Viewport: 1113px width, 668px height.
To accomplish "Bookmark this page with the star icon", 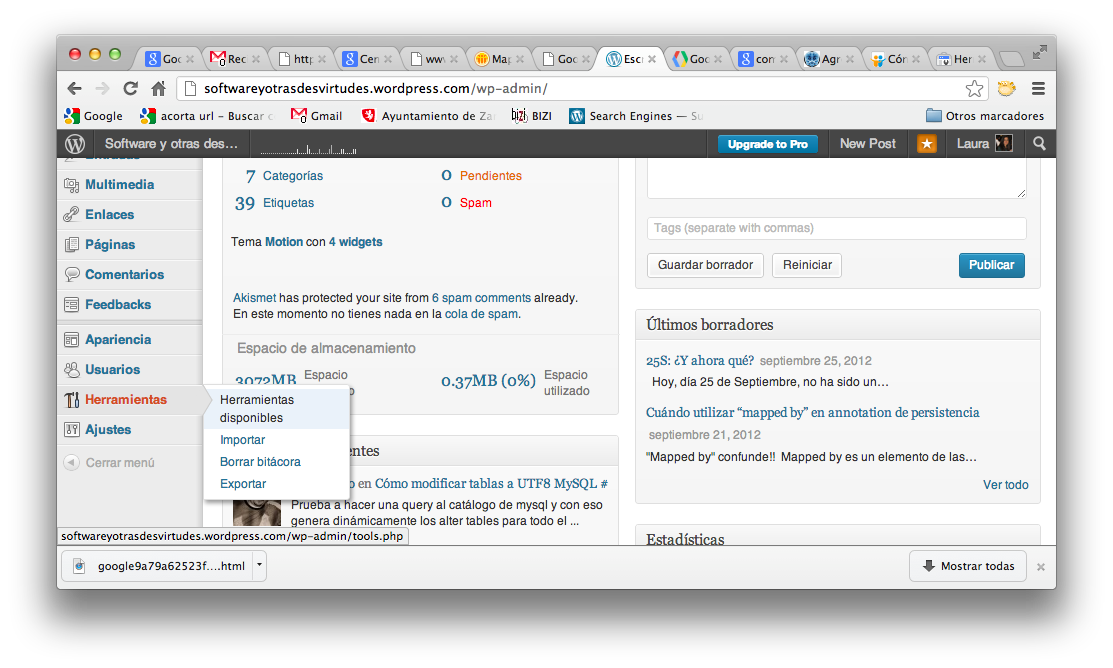I will coord(974,89).
